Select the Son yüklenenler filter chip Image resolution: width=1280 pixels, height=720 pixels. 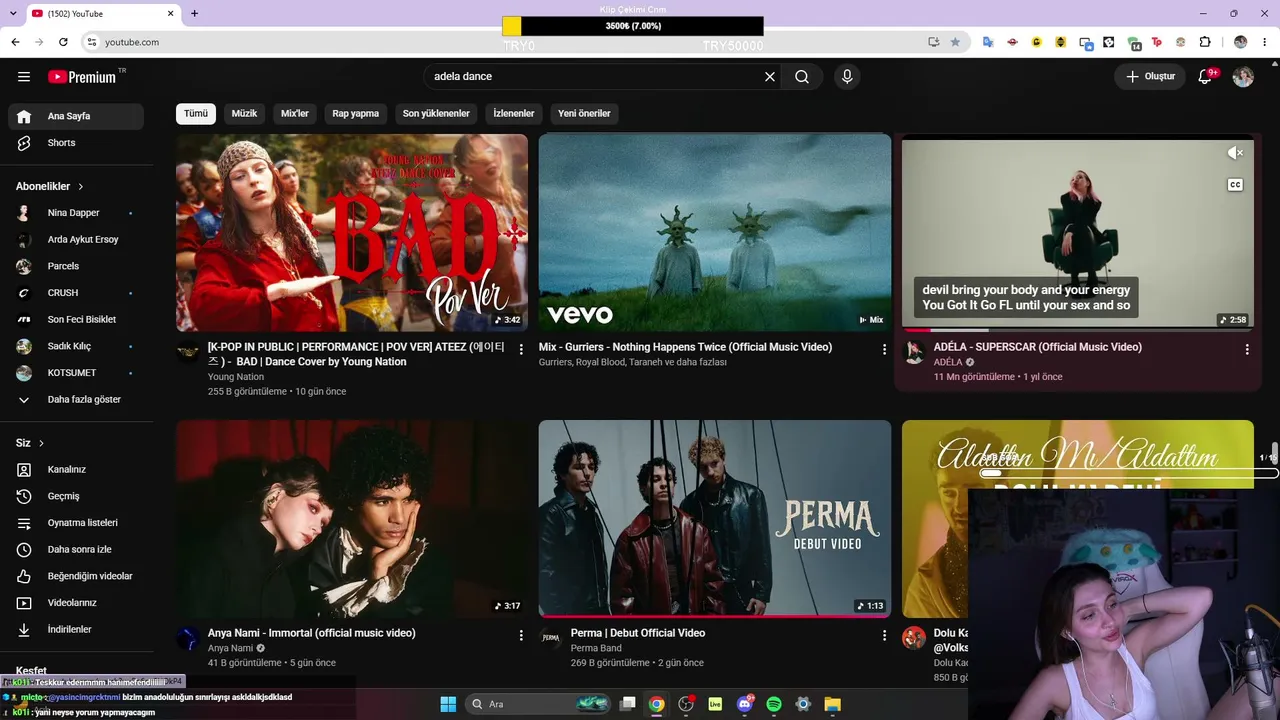coord(436,114)
